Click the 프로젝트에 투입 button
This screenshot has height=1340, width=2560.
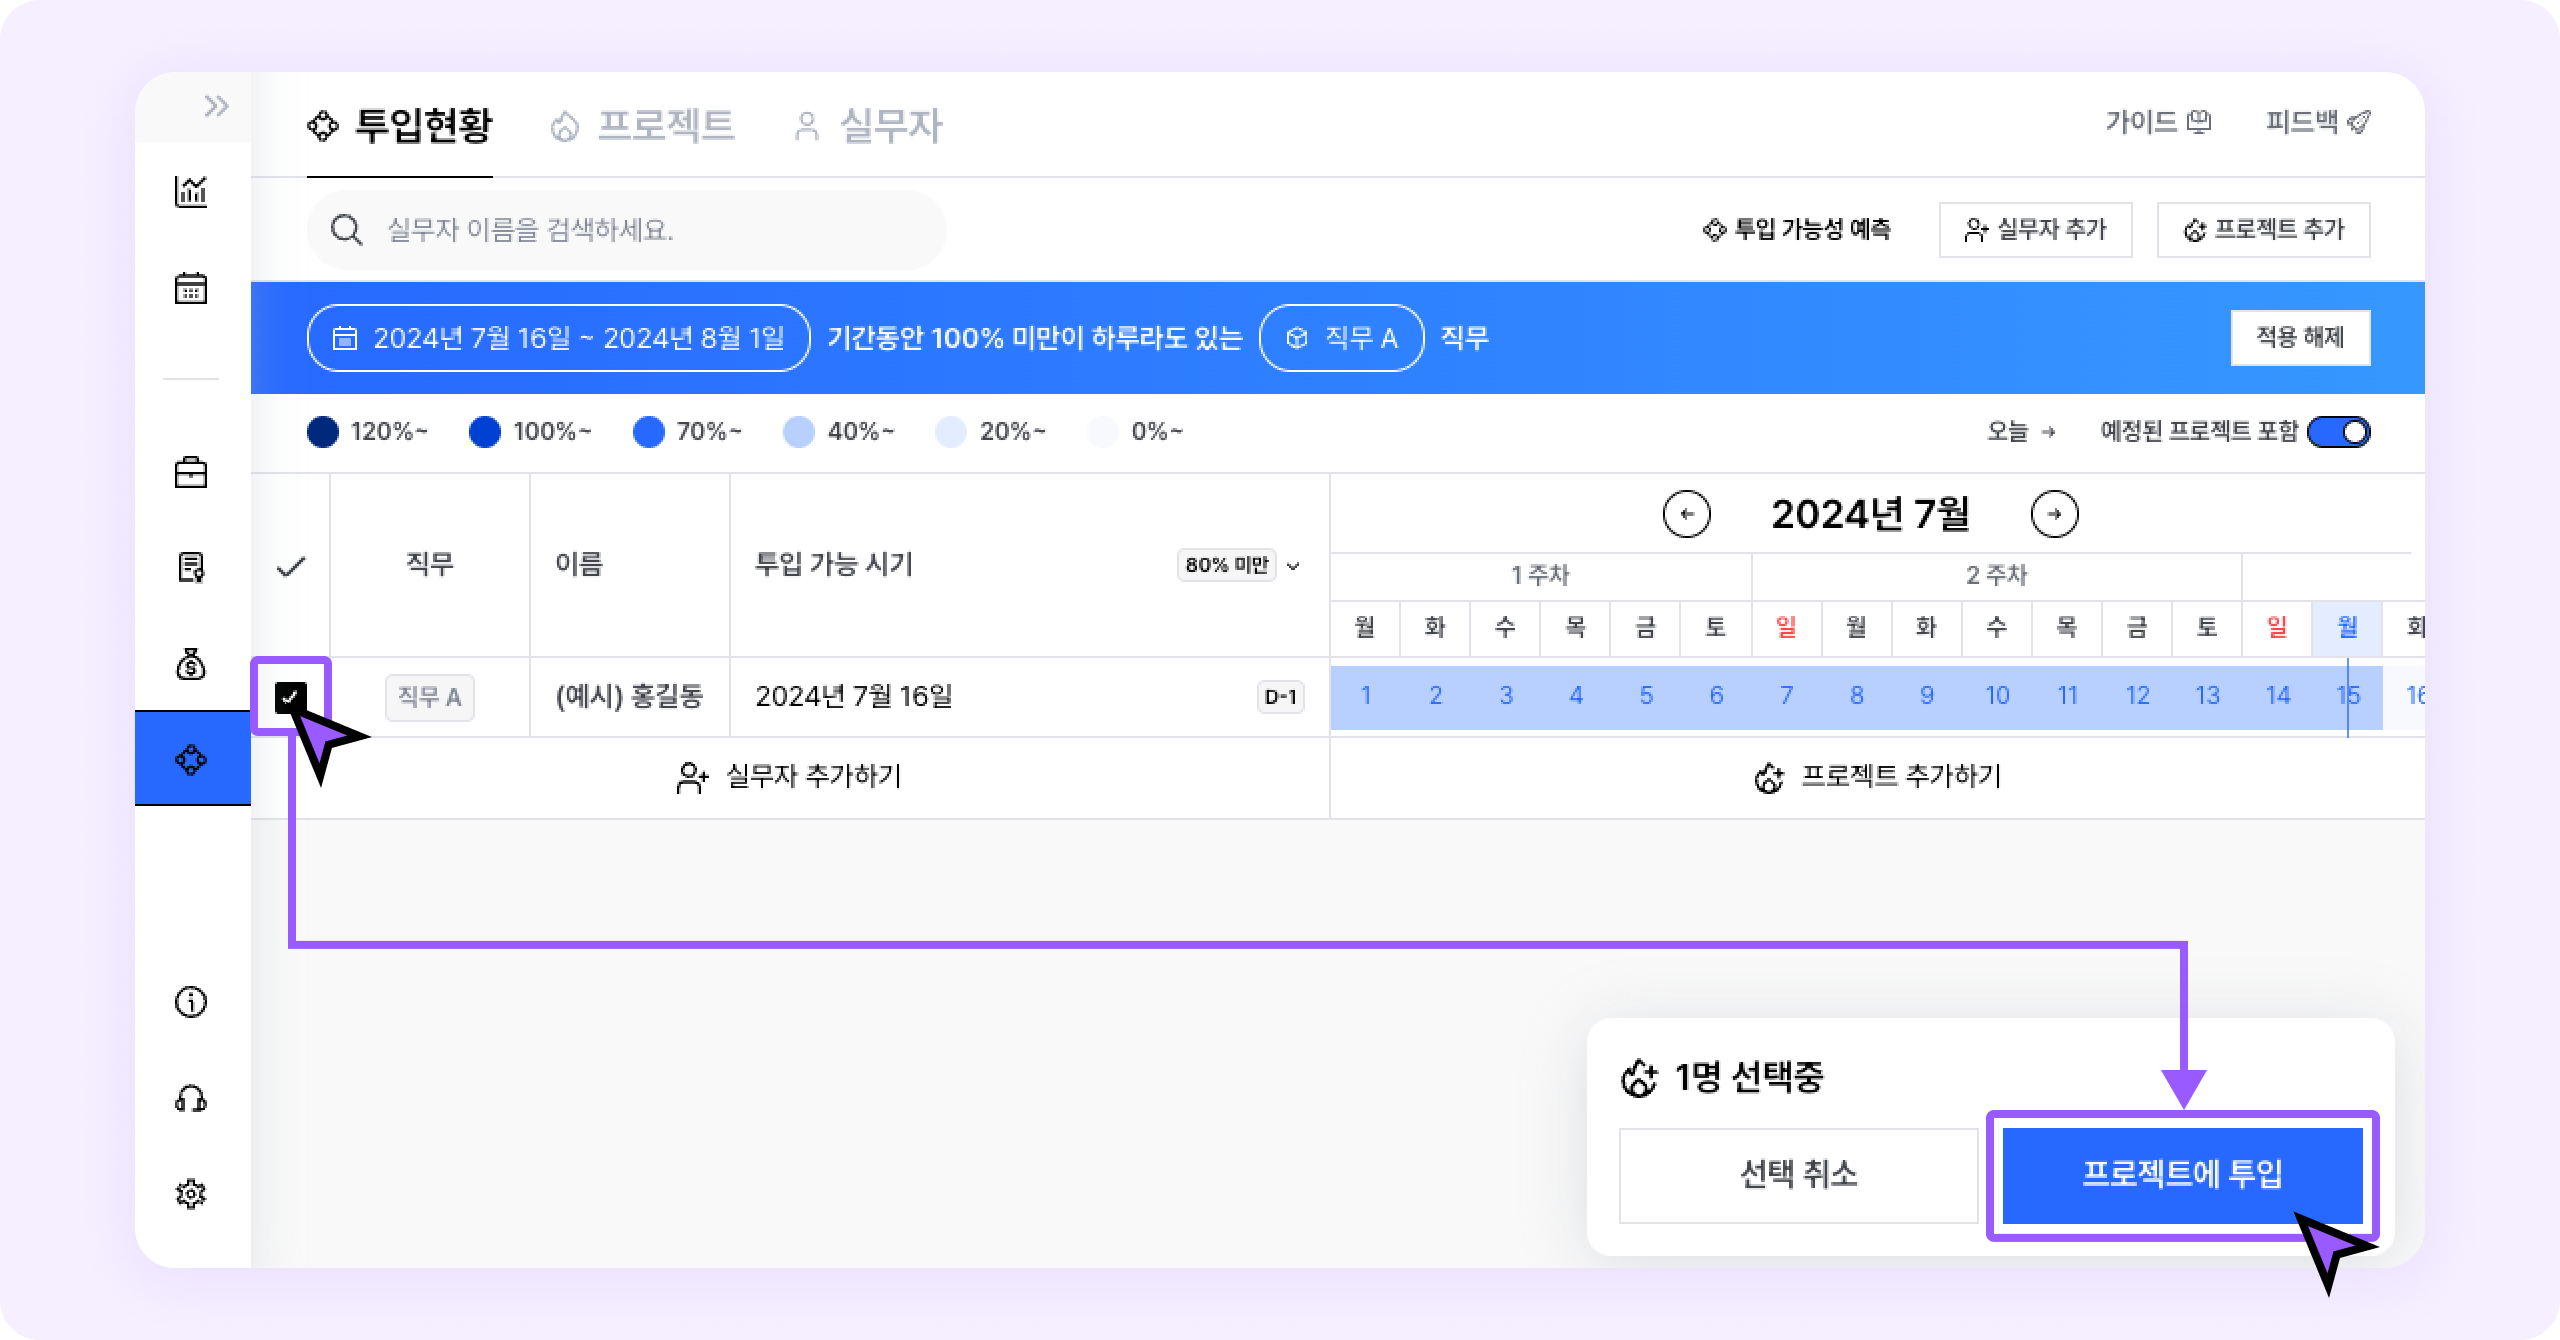2182,1174
